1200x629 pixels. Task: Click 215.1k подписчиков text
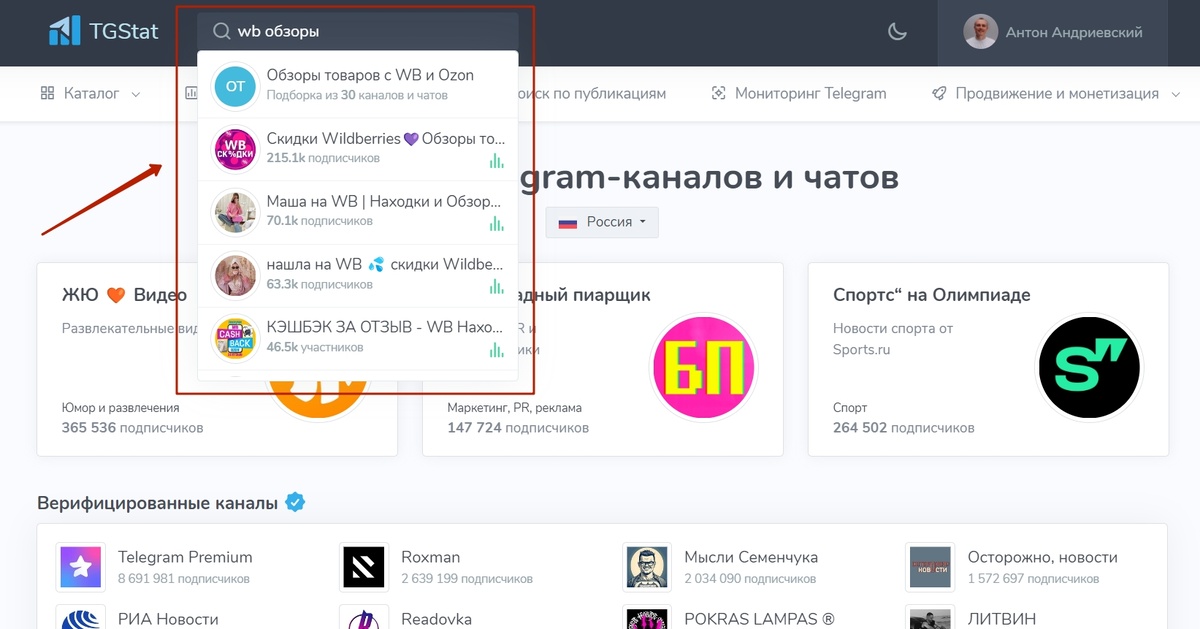(x=323, y=158)
